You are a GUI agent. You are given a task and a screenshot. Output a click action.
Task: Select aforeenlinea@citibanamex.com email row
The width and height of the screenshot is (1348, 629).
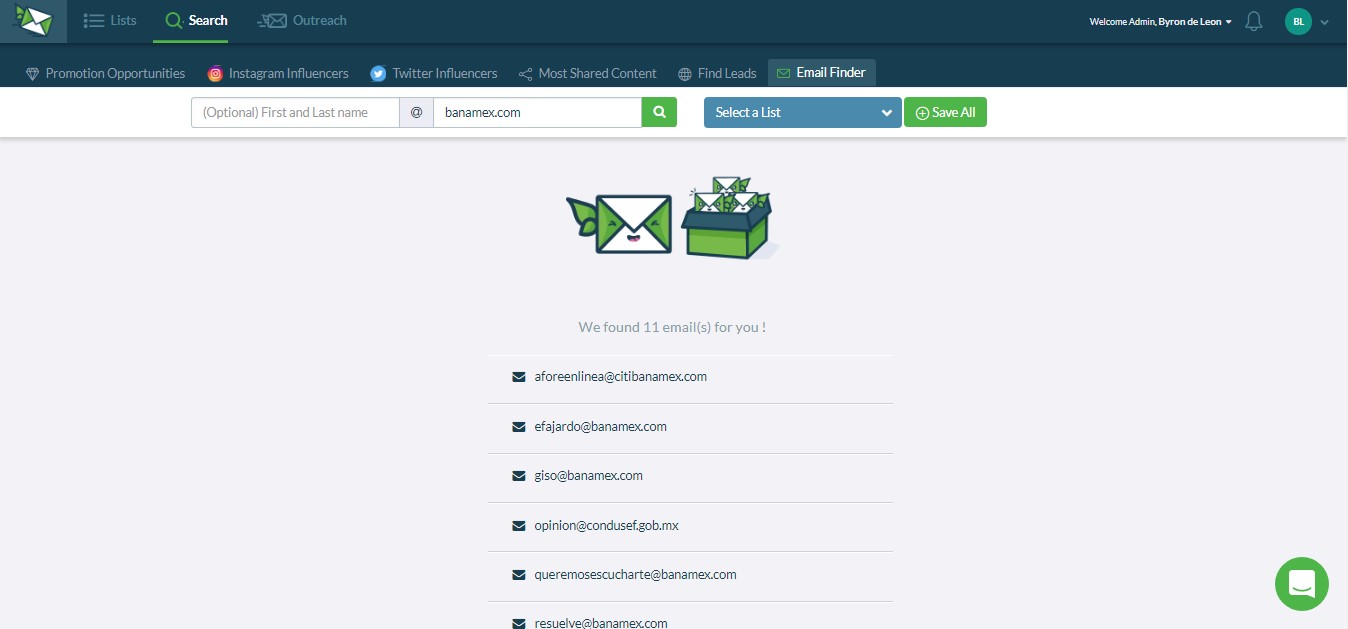[x=690, y=378]
